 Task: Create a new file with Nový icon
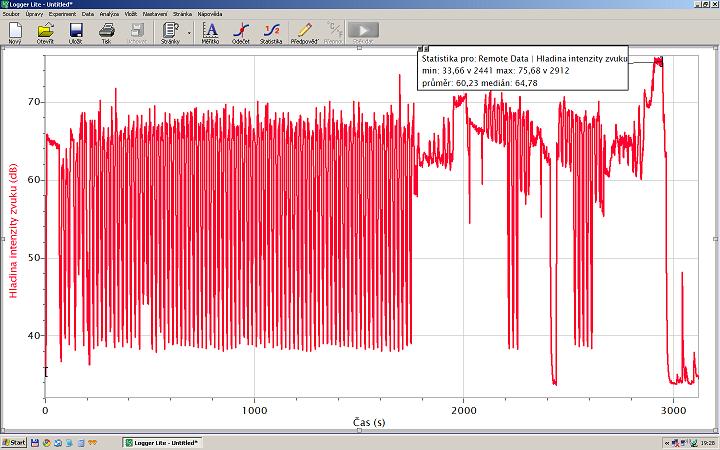(x=15, y=32)
